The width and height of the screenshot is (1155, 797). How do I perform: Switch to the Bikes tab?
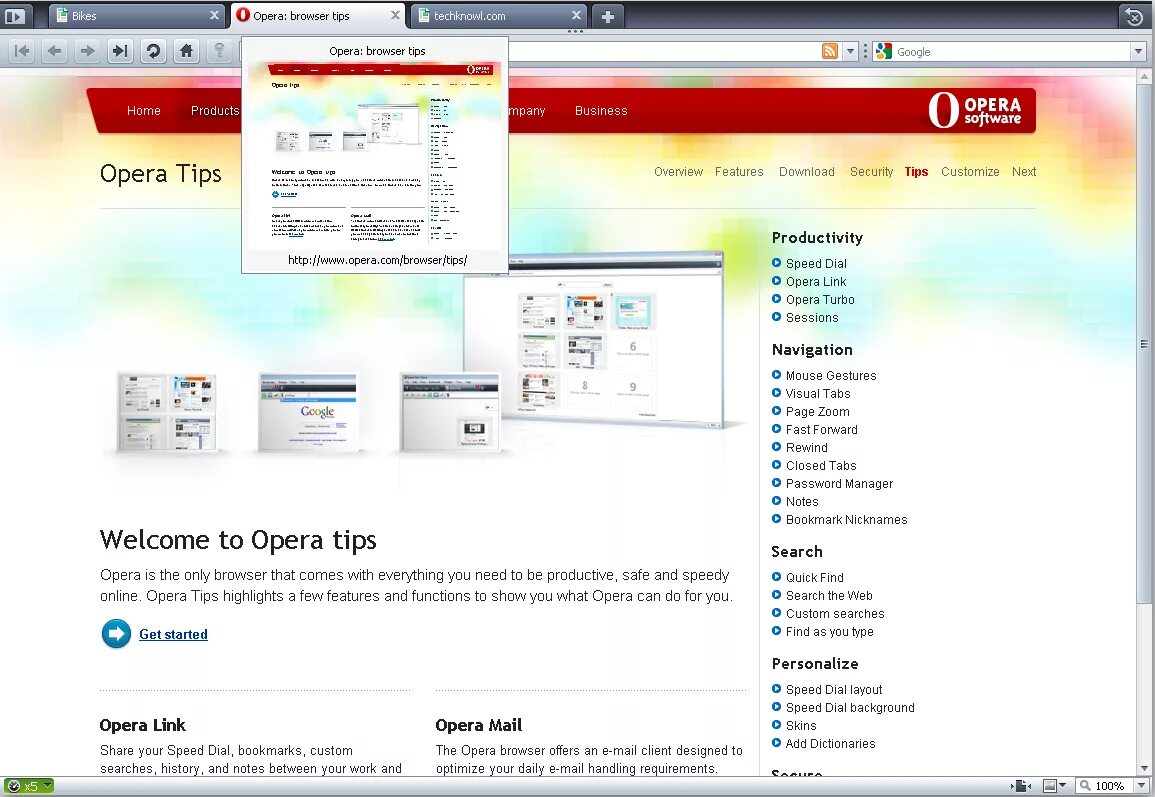tap(138, 15)
